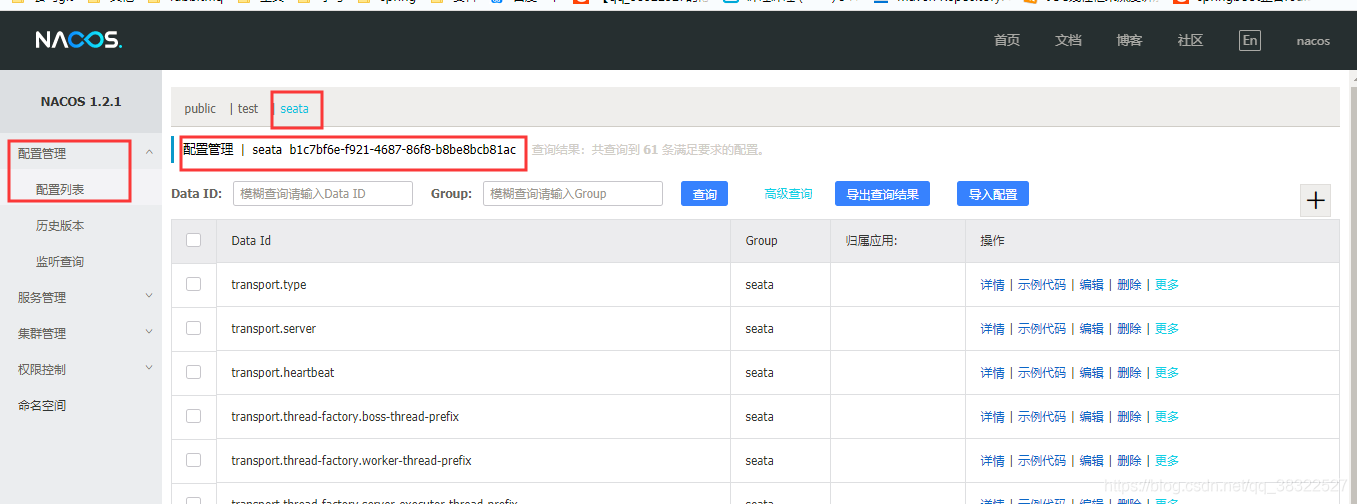Open 详情 for transport.thread-factory.boss-thread-prefix
Viewport: 1357px width, 504px height.
(x=992, y=417)
